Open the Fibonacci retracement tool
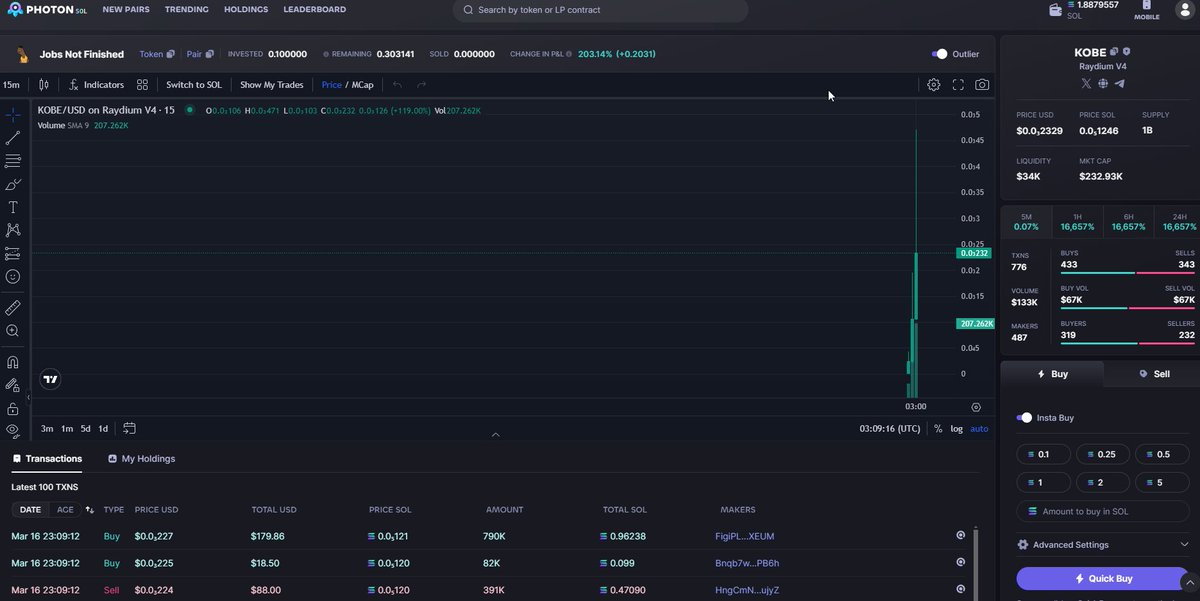This screenshot has height=601, width=1200. click(13, 161)
